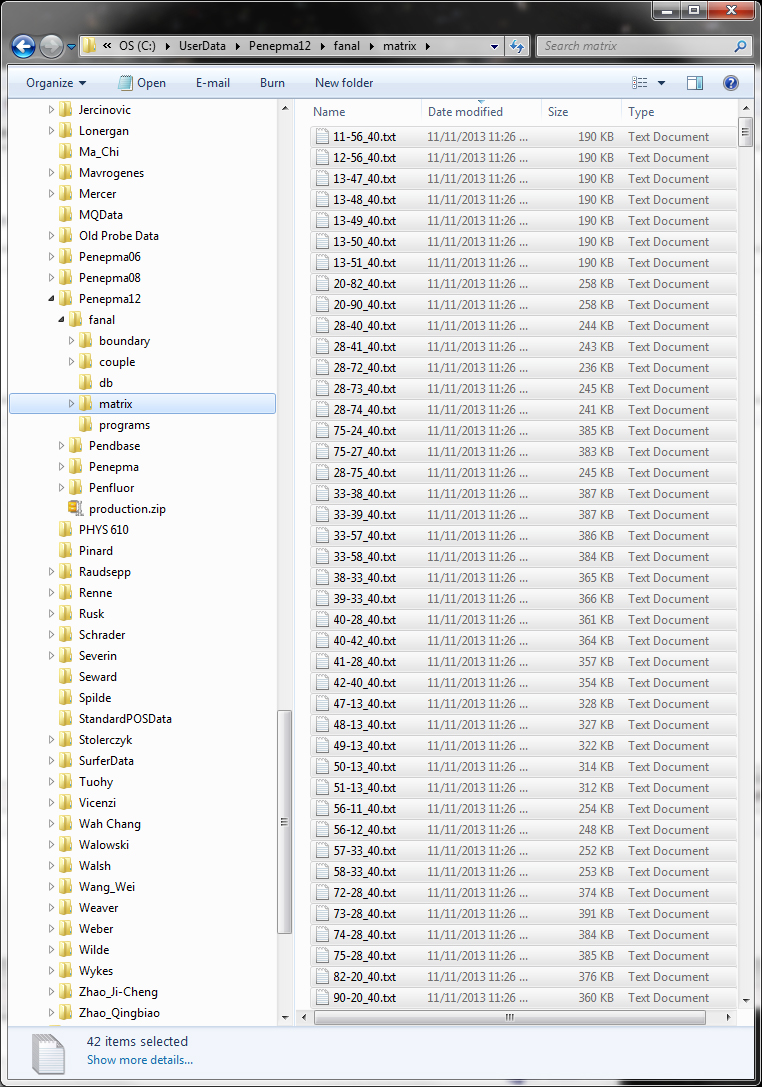
Task: Open the Organize menu
Action: point(56,83)
